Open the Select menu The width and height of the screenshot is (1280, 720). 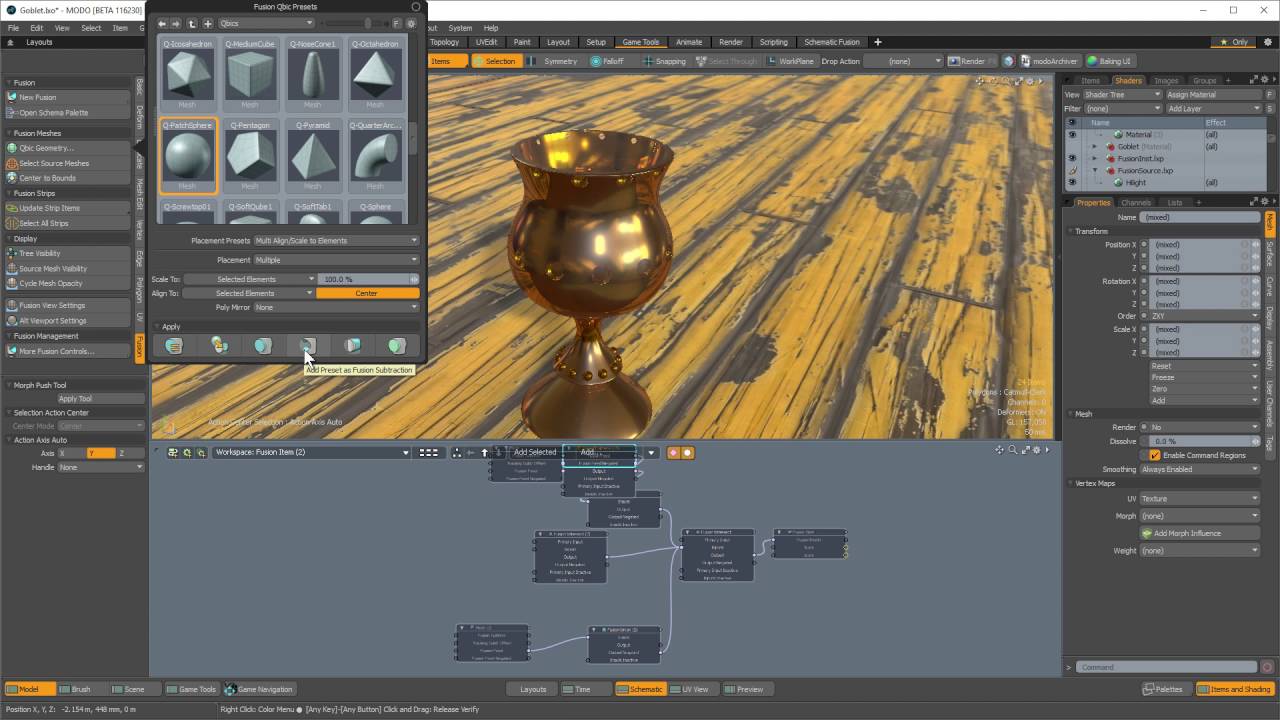click(91, 28)
